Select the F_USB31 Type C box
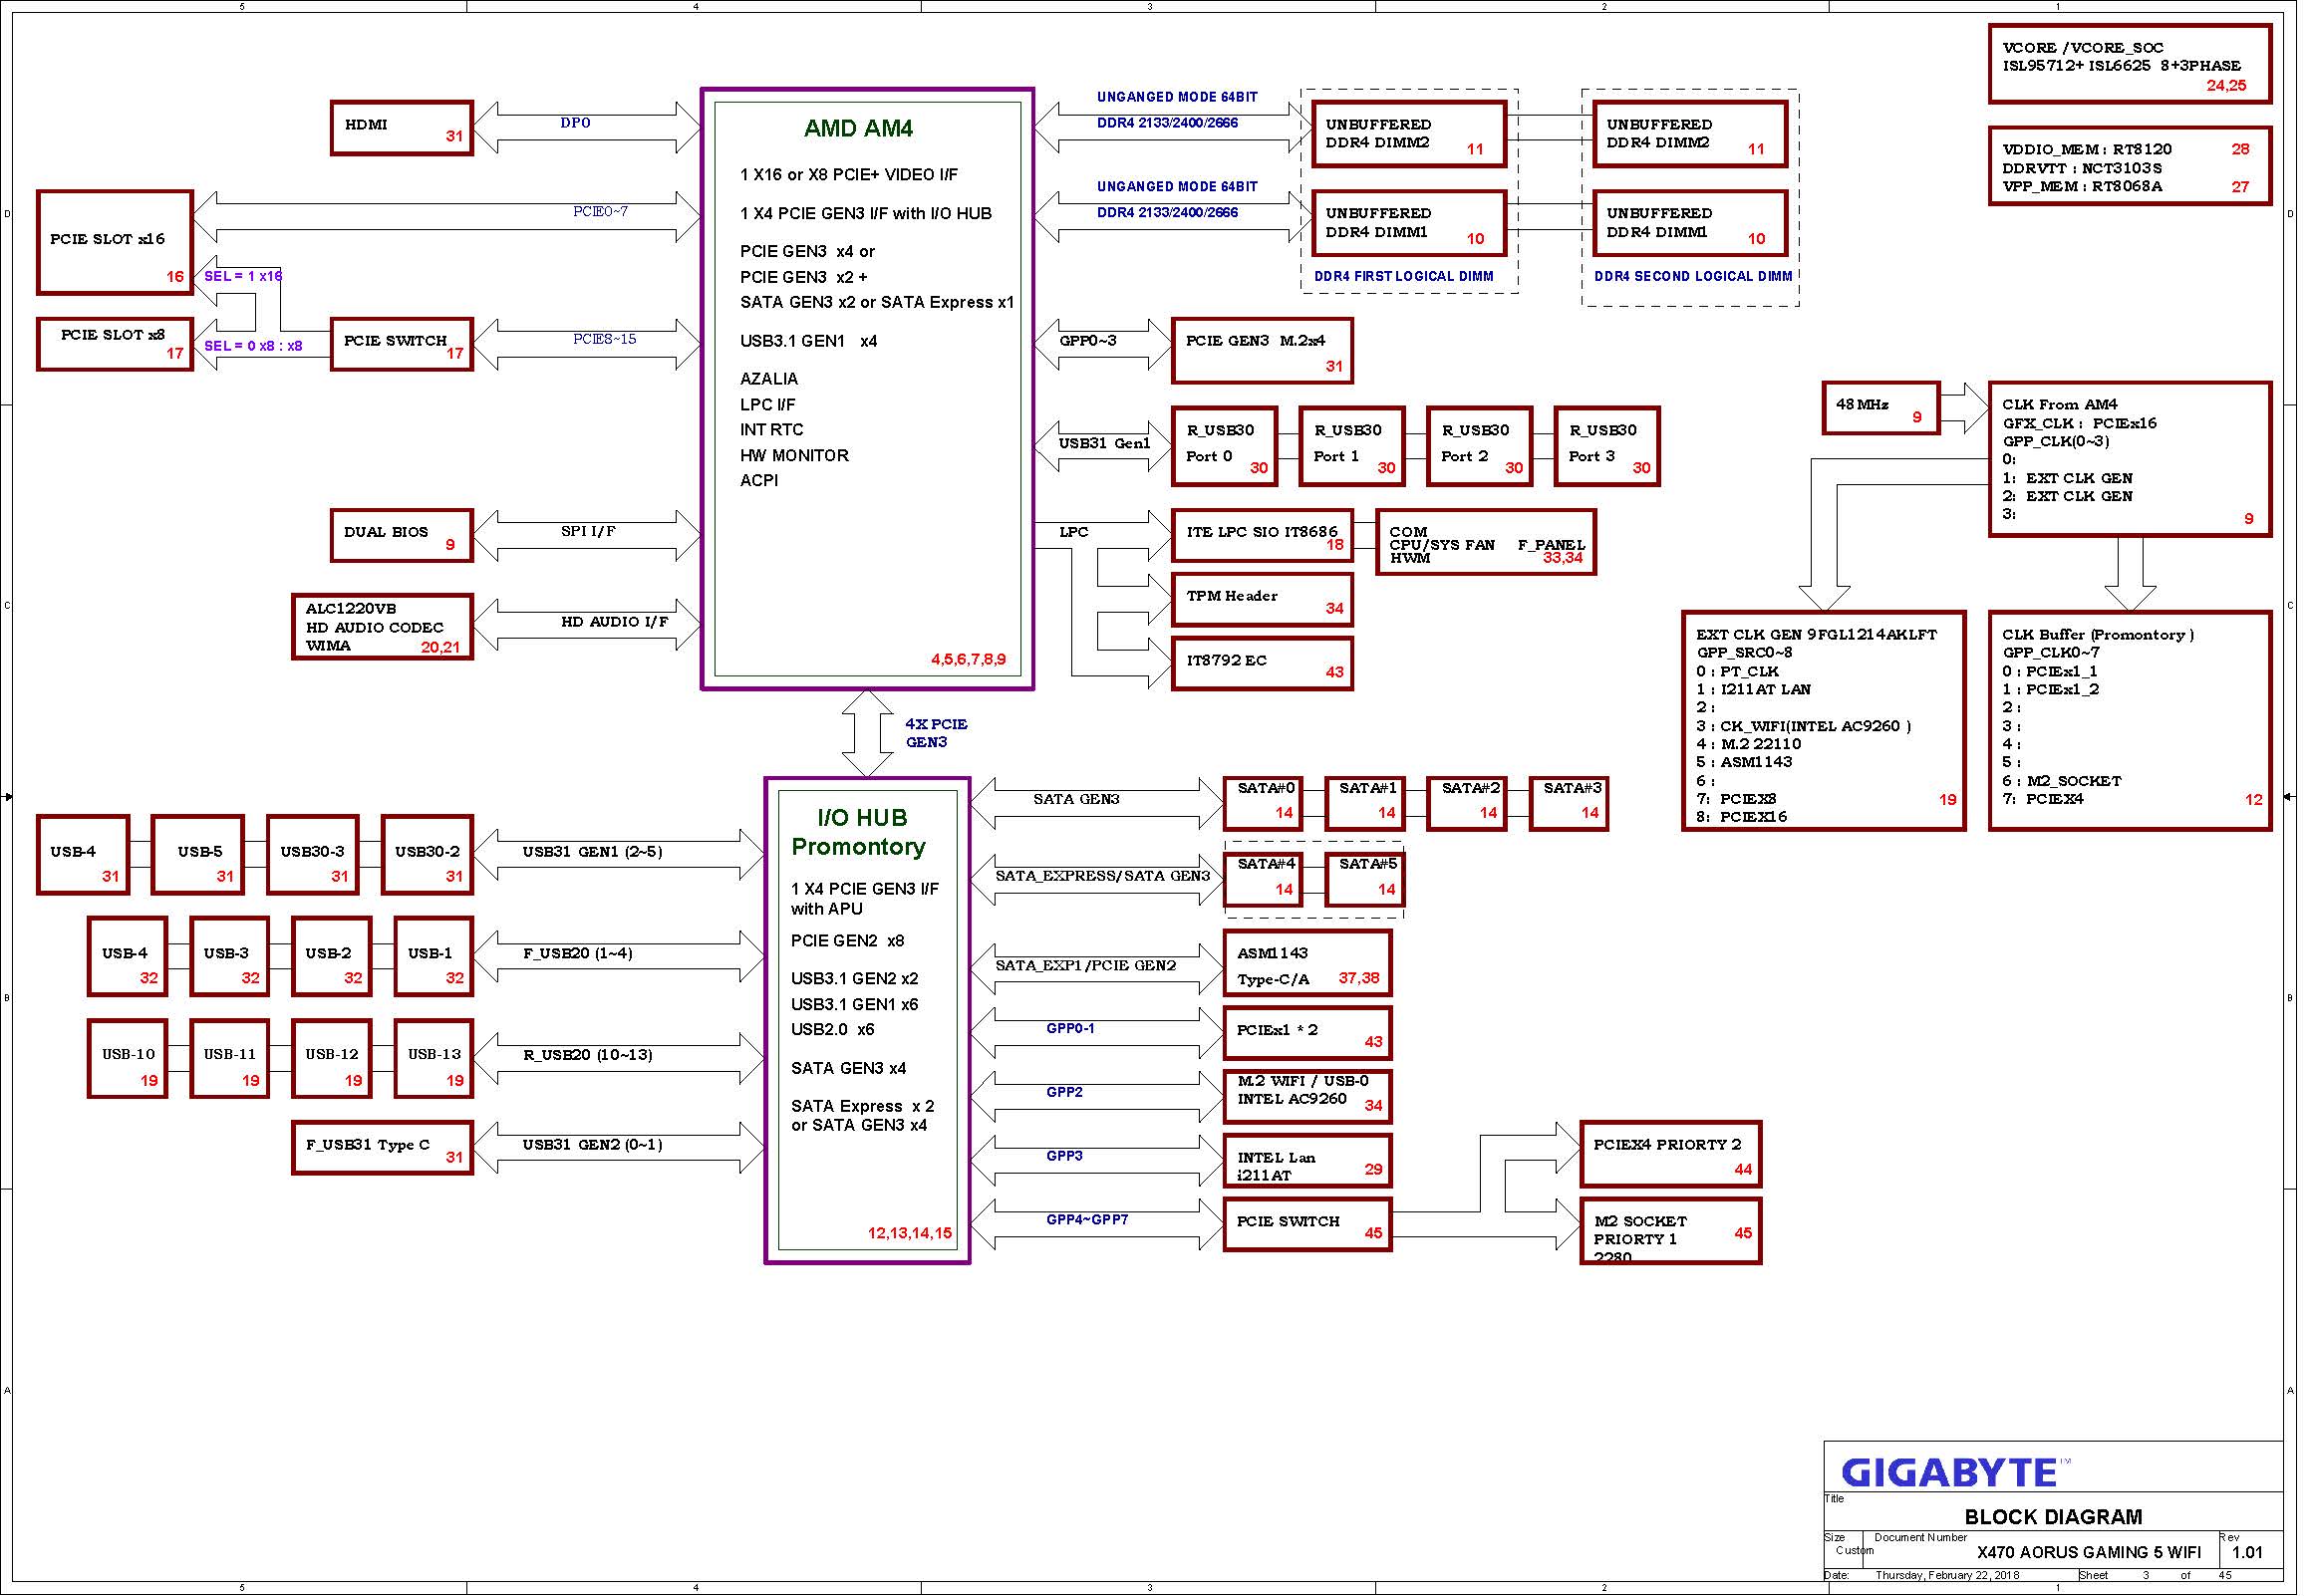 (382, 1148)
